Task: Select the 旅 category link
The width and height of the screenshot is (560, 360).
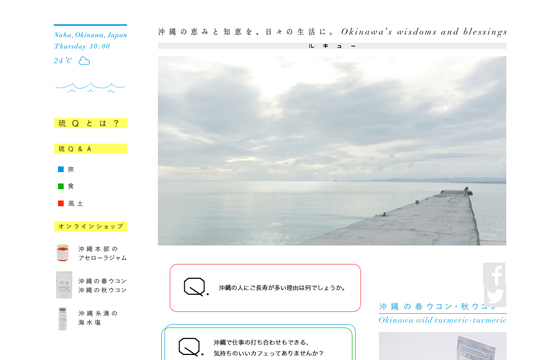Action: coord(71,169)
